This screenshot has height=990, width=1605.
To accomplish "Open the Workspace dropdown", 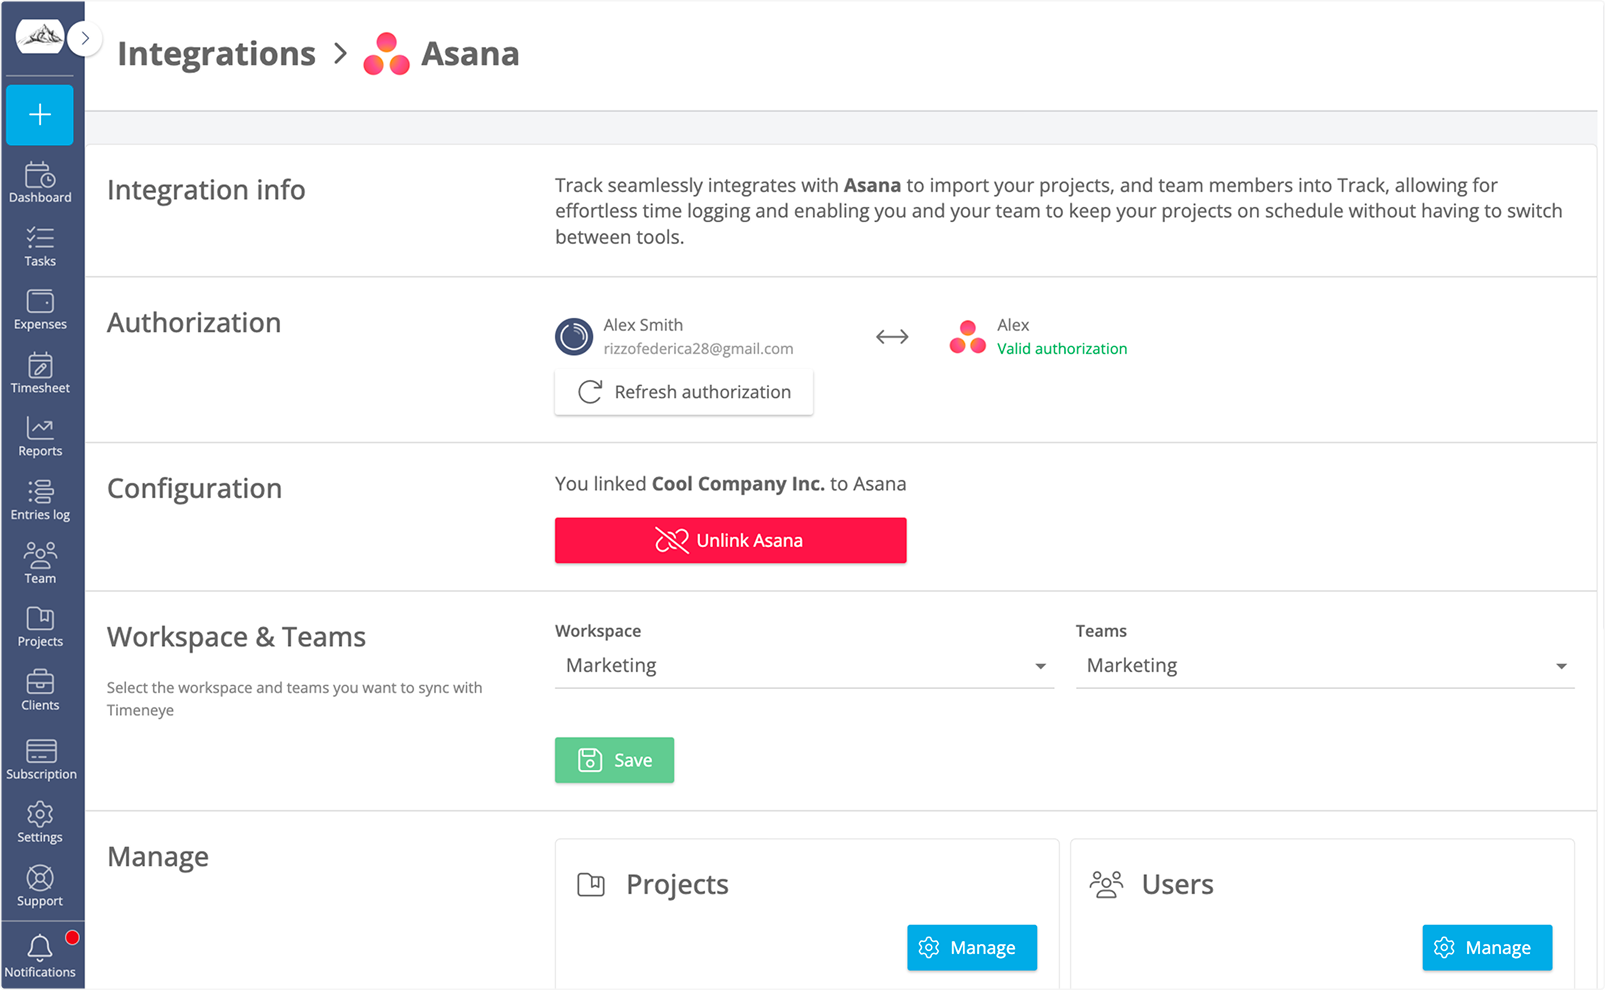I will [804, 666].
